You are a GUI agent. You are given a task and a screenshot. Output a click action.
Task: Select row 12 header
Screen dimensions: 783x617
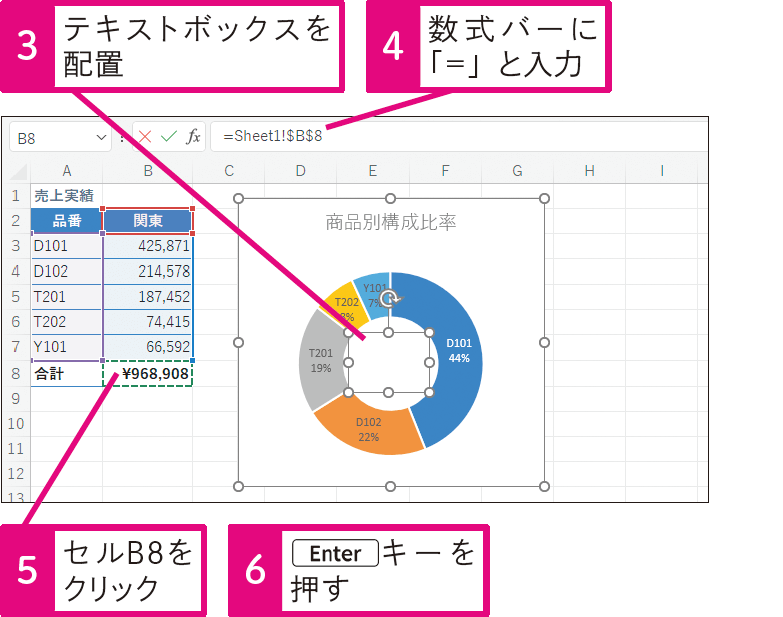pyautogui.click(x=16, y=474)
